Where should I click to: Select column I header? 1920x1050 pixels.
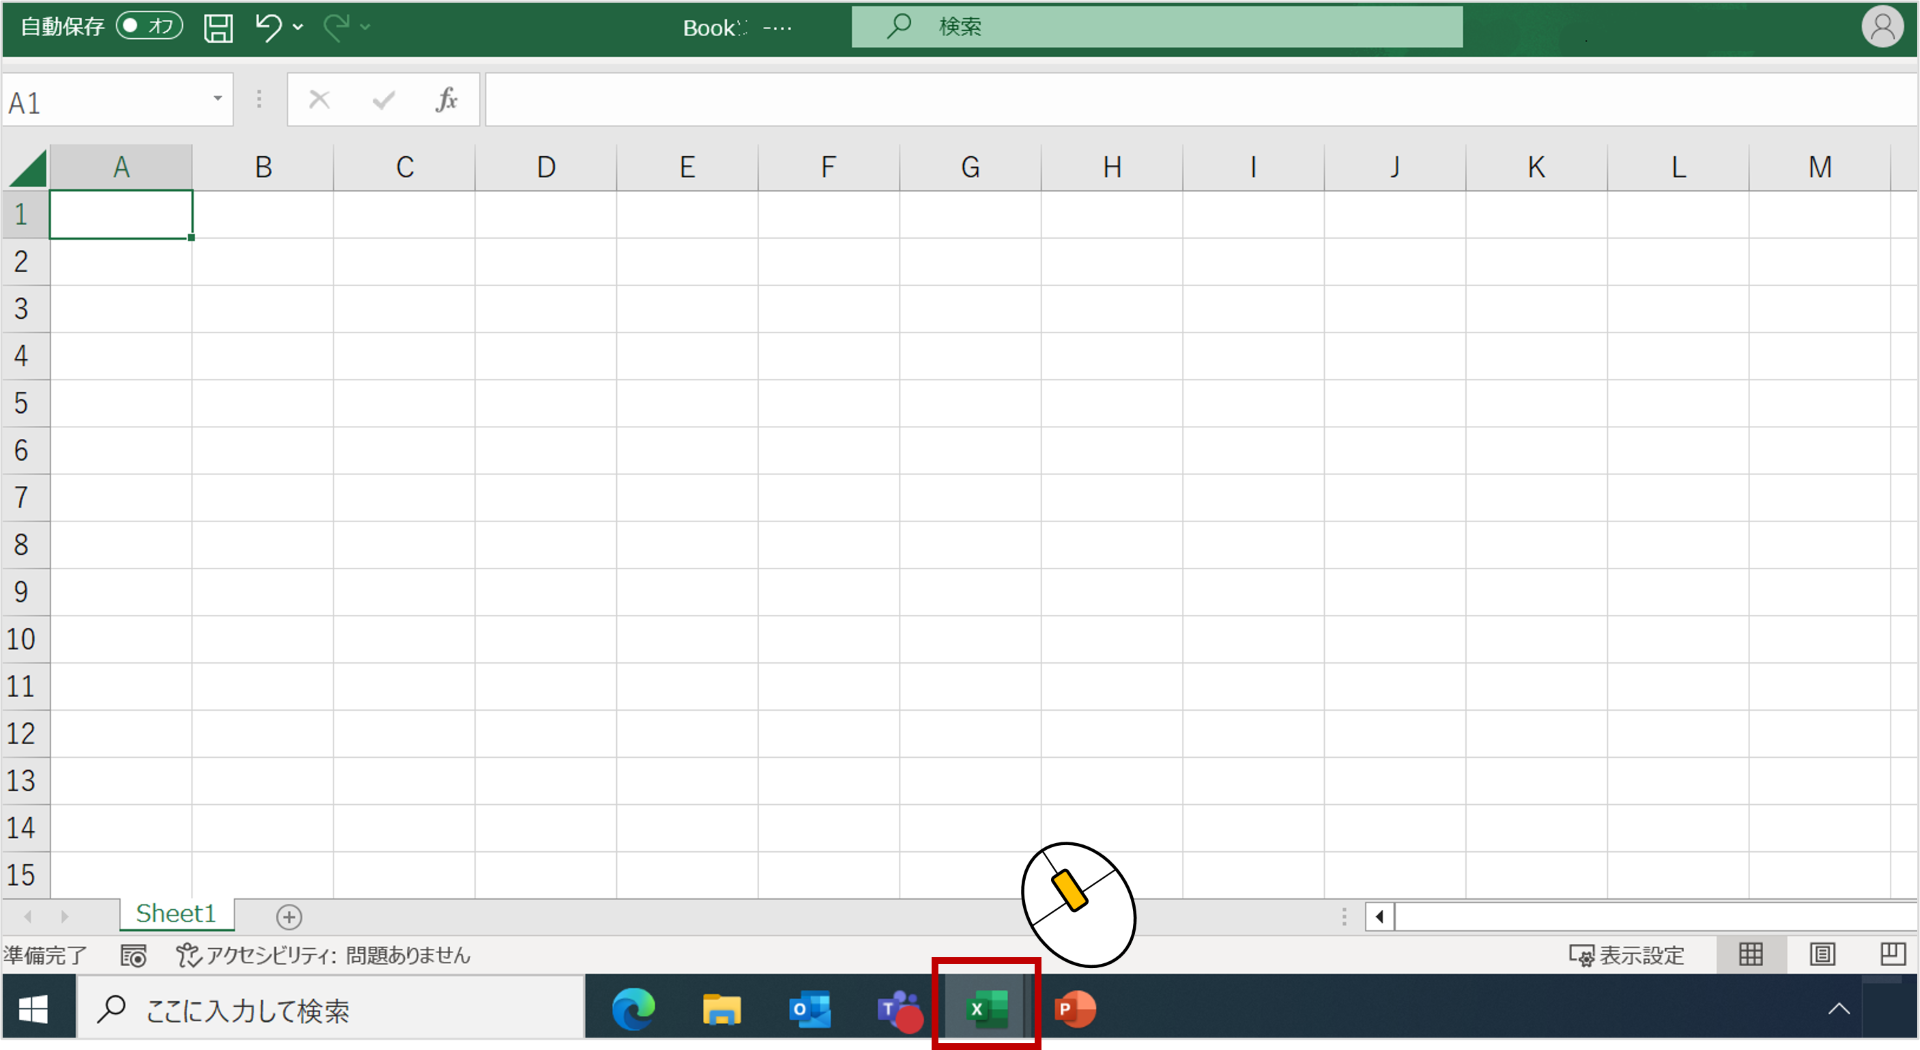point(1253,167)
